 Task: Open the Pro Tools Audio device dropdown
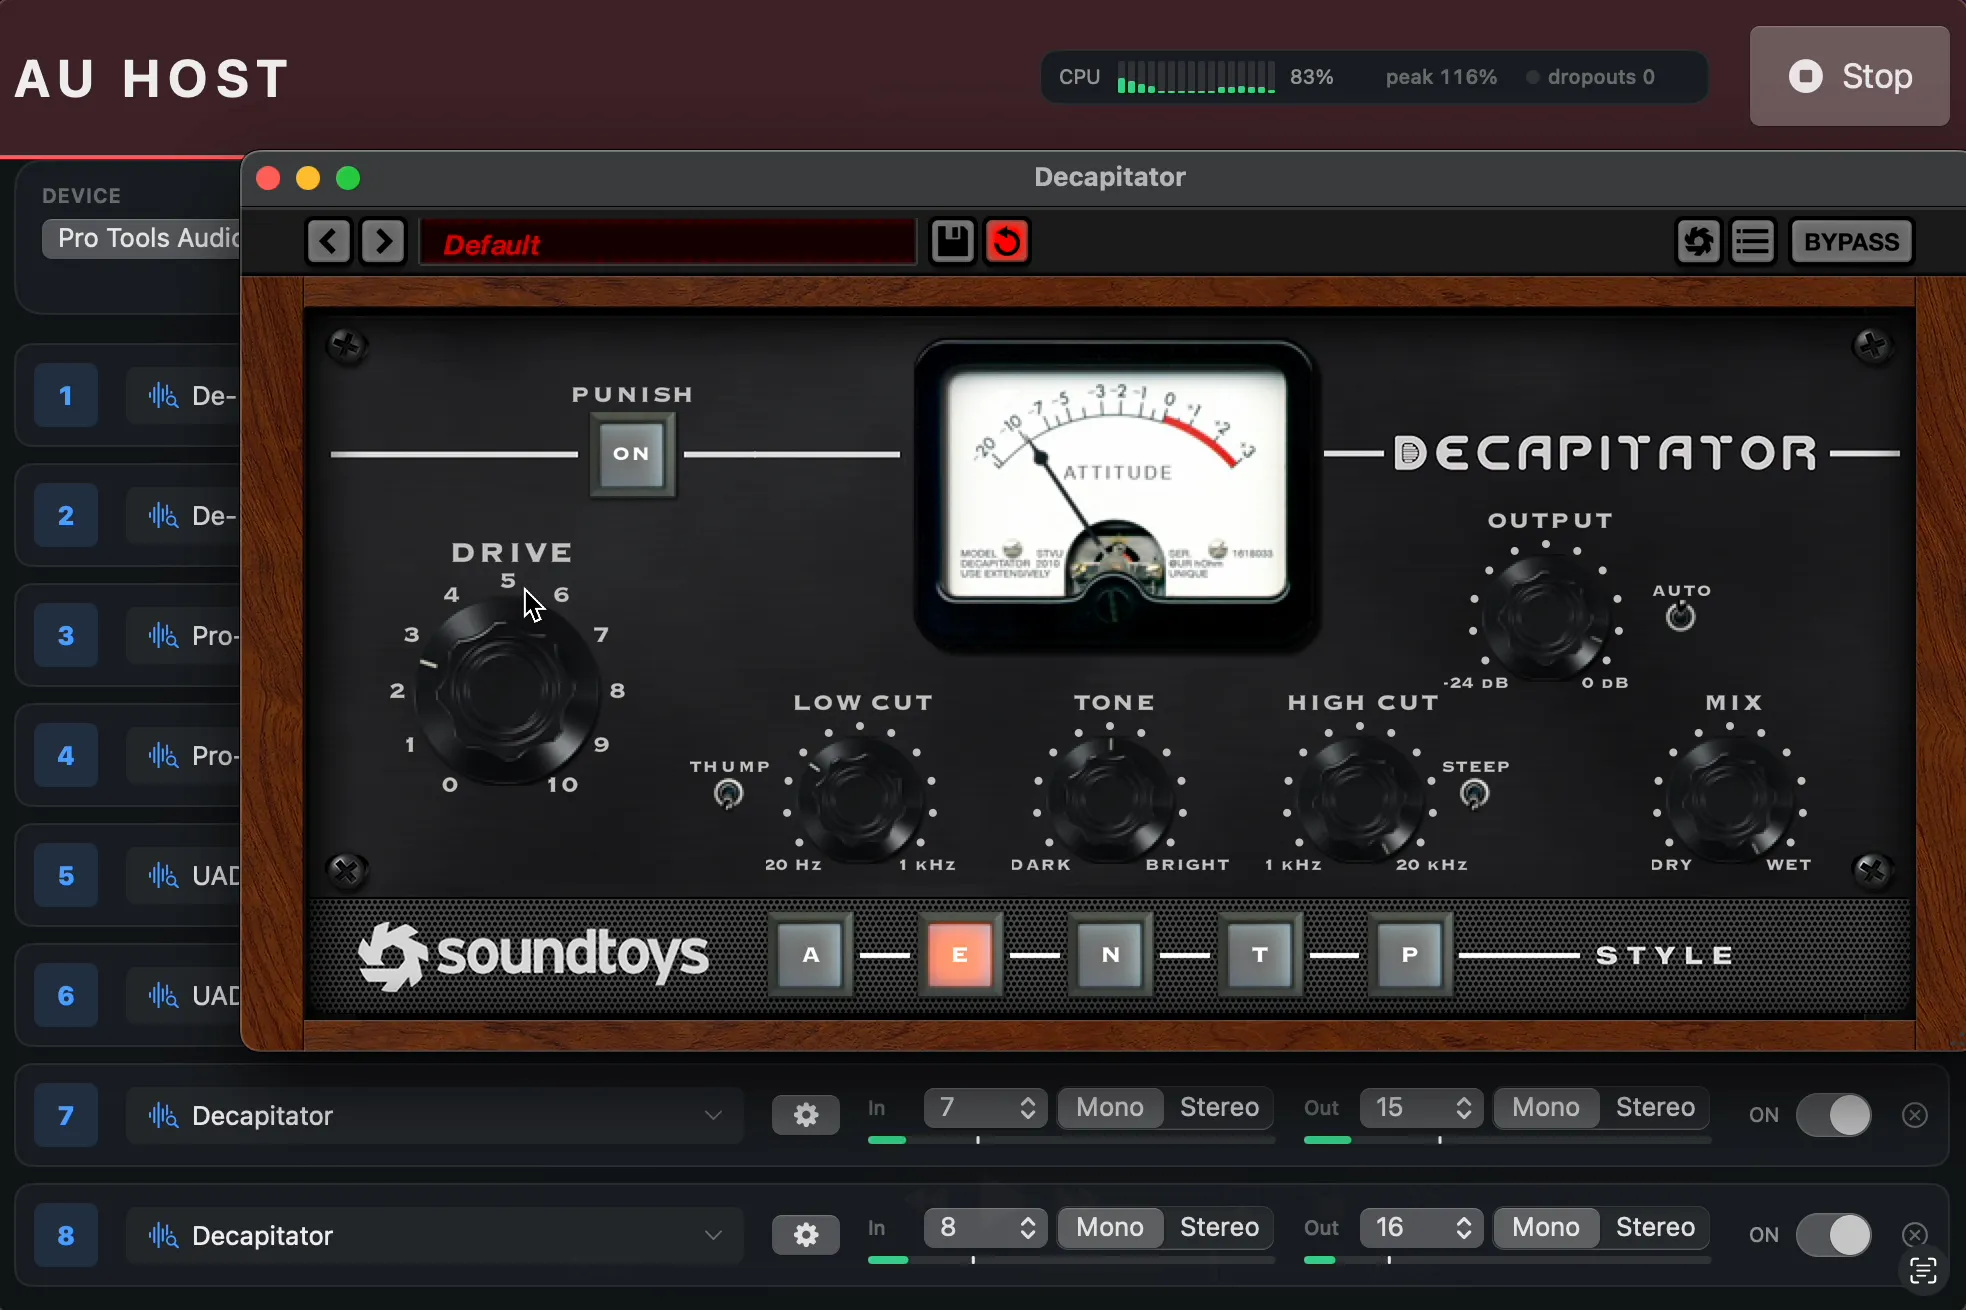click(x=141, y=238)
